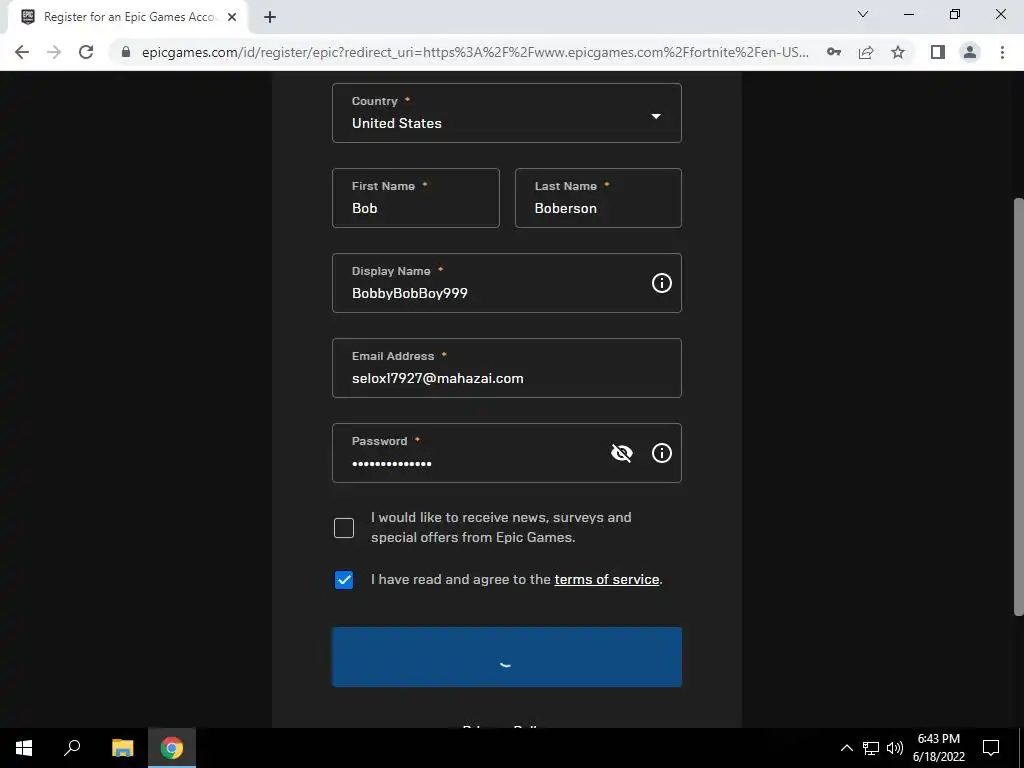This screenshot has height=768, width=1024.
Task: Close the Epic Games register tab
Action: 232,18
